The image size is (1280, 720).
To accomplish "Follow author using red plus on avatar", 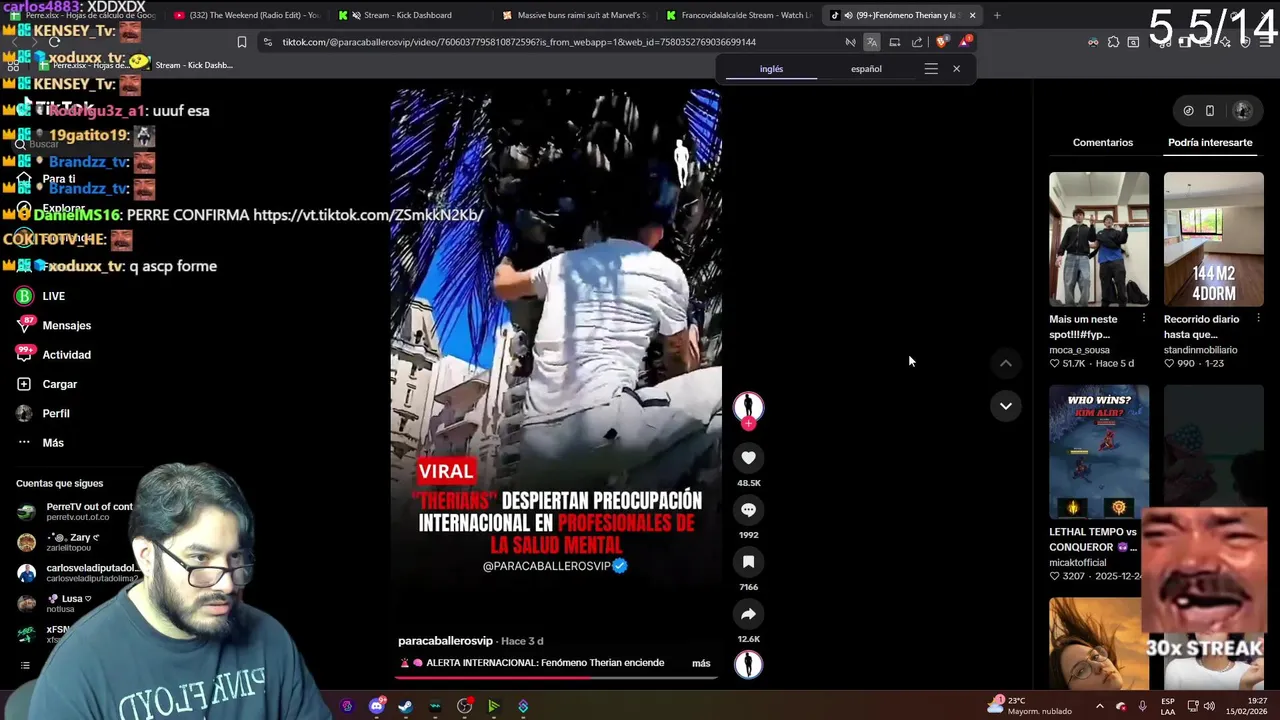I will point(748,423).
